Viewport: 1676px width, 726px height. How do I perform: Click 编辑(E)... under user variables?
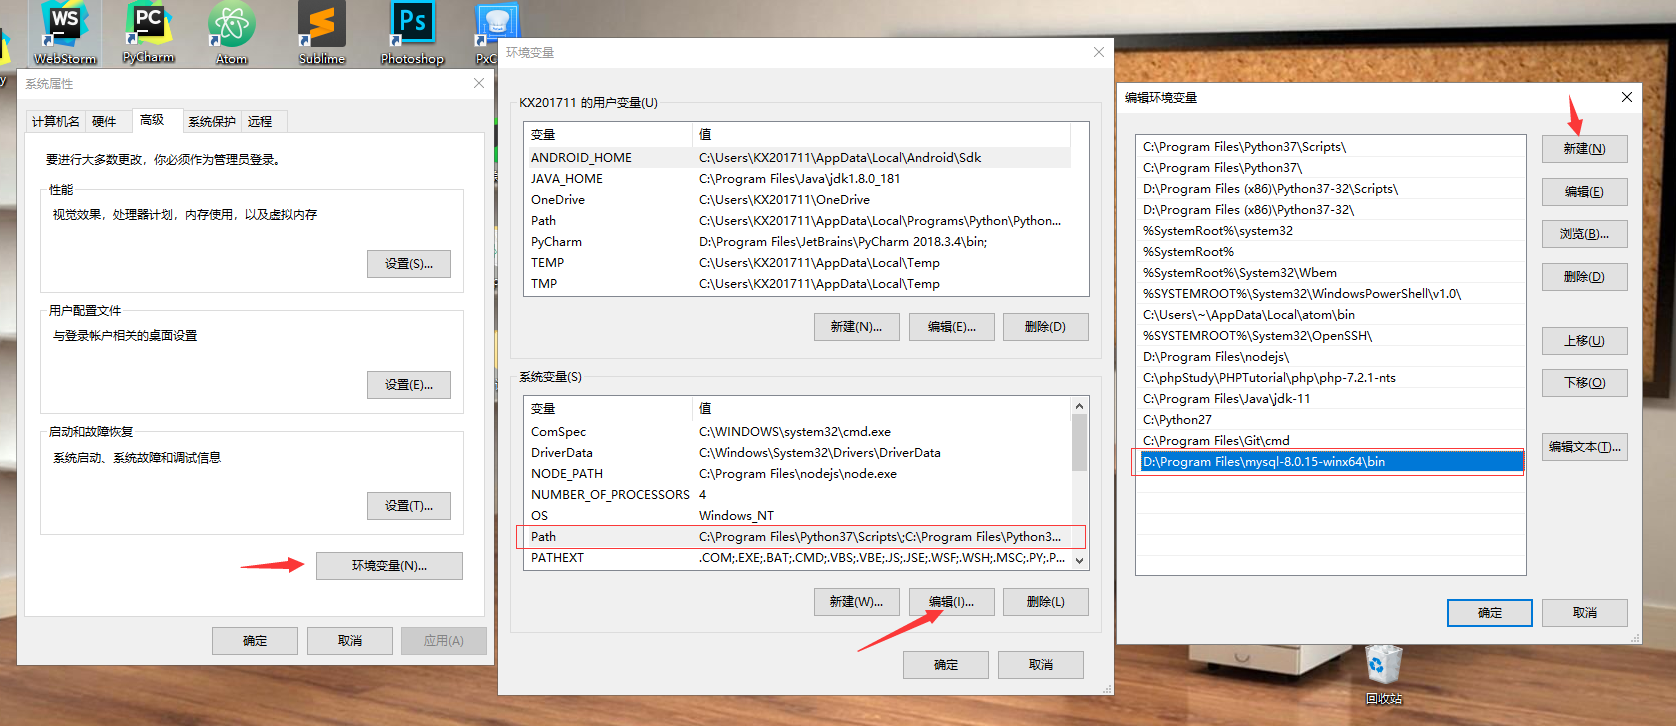pos(951,327)
